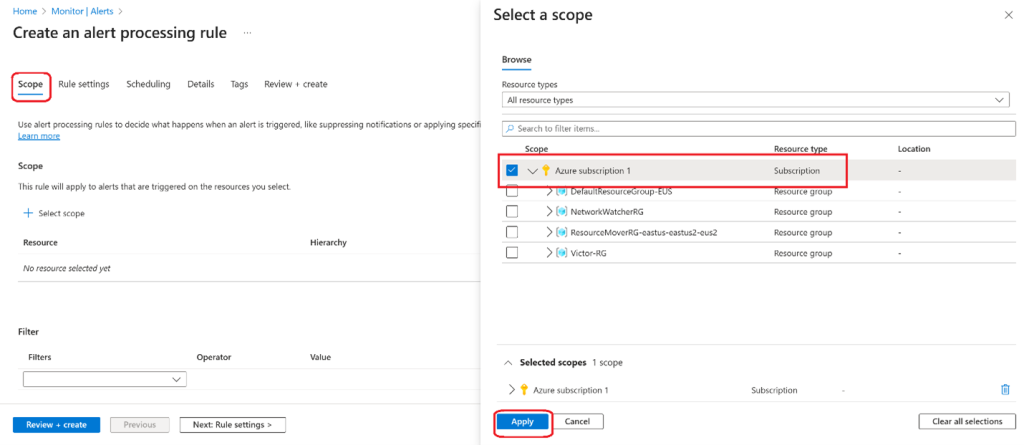Expand the ResourceMoverRG-eastus-eastus2-eus2 node
Screen dimensions: 1024x445
pyautogui.click(x=549, y=233)
